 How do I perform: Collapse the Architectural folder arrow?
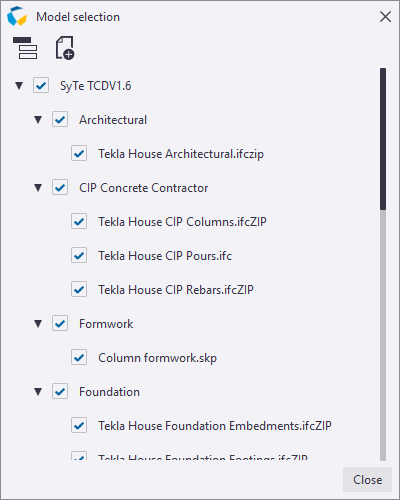(38, 120)
